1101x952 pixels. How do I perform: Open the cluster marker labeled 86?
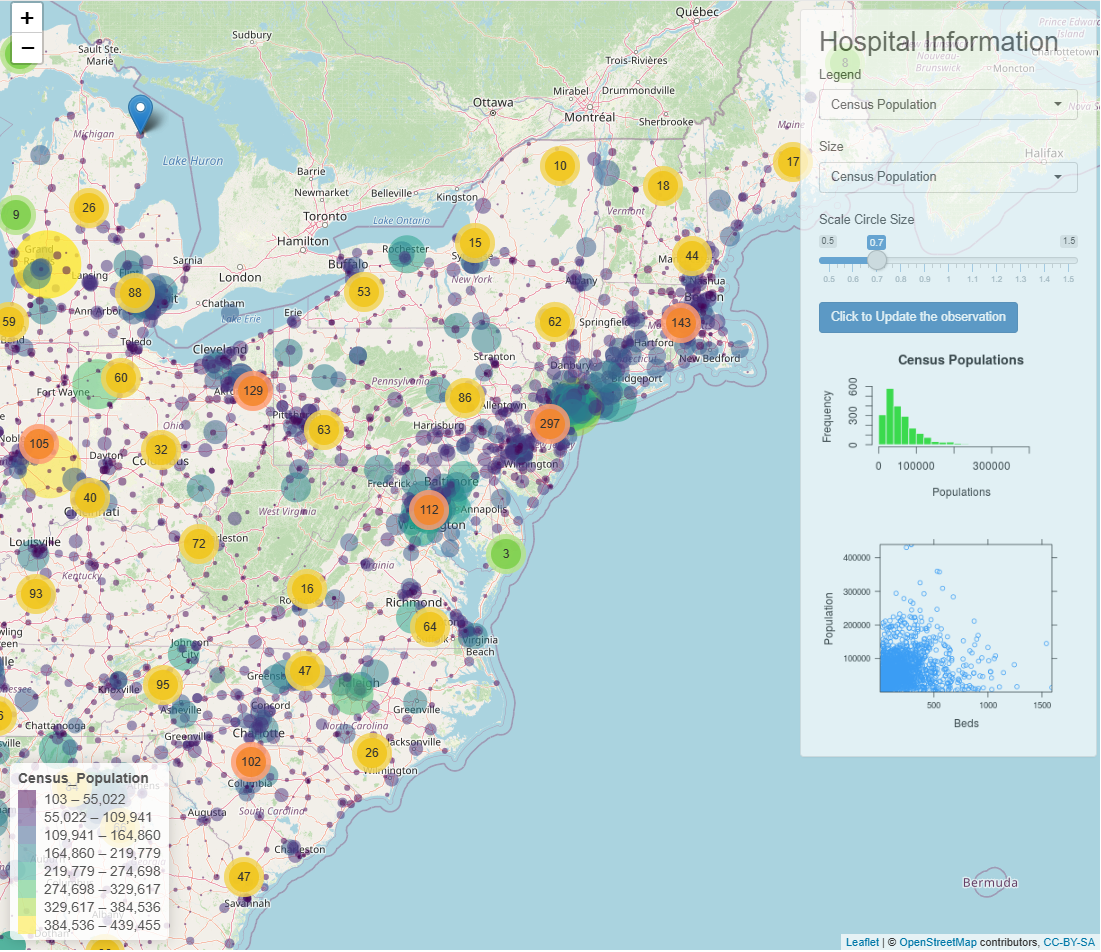[464, 397]
